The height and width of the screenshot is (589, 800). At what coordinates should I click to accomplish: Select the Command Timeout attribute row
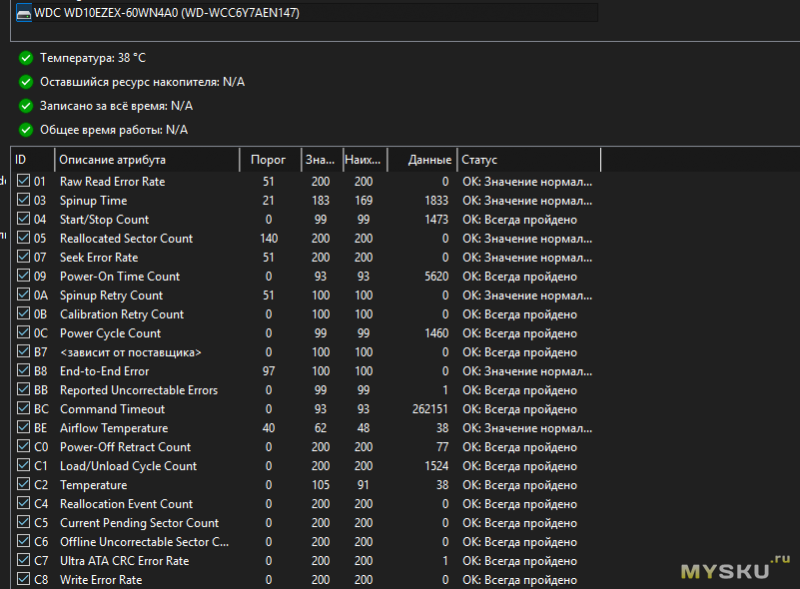click(112, 409)
